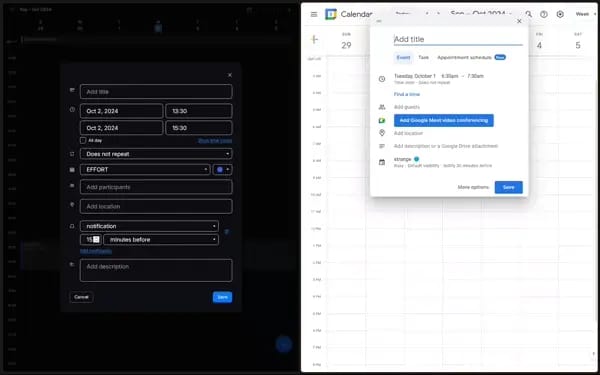
Task: Focus the Add description box in dark form
Action: point(156,271)
